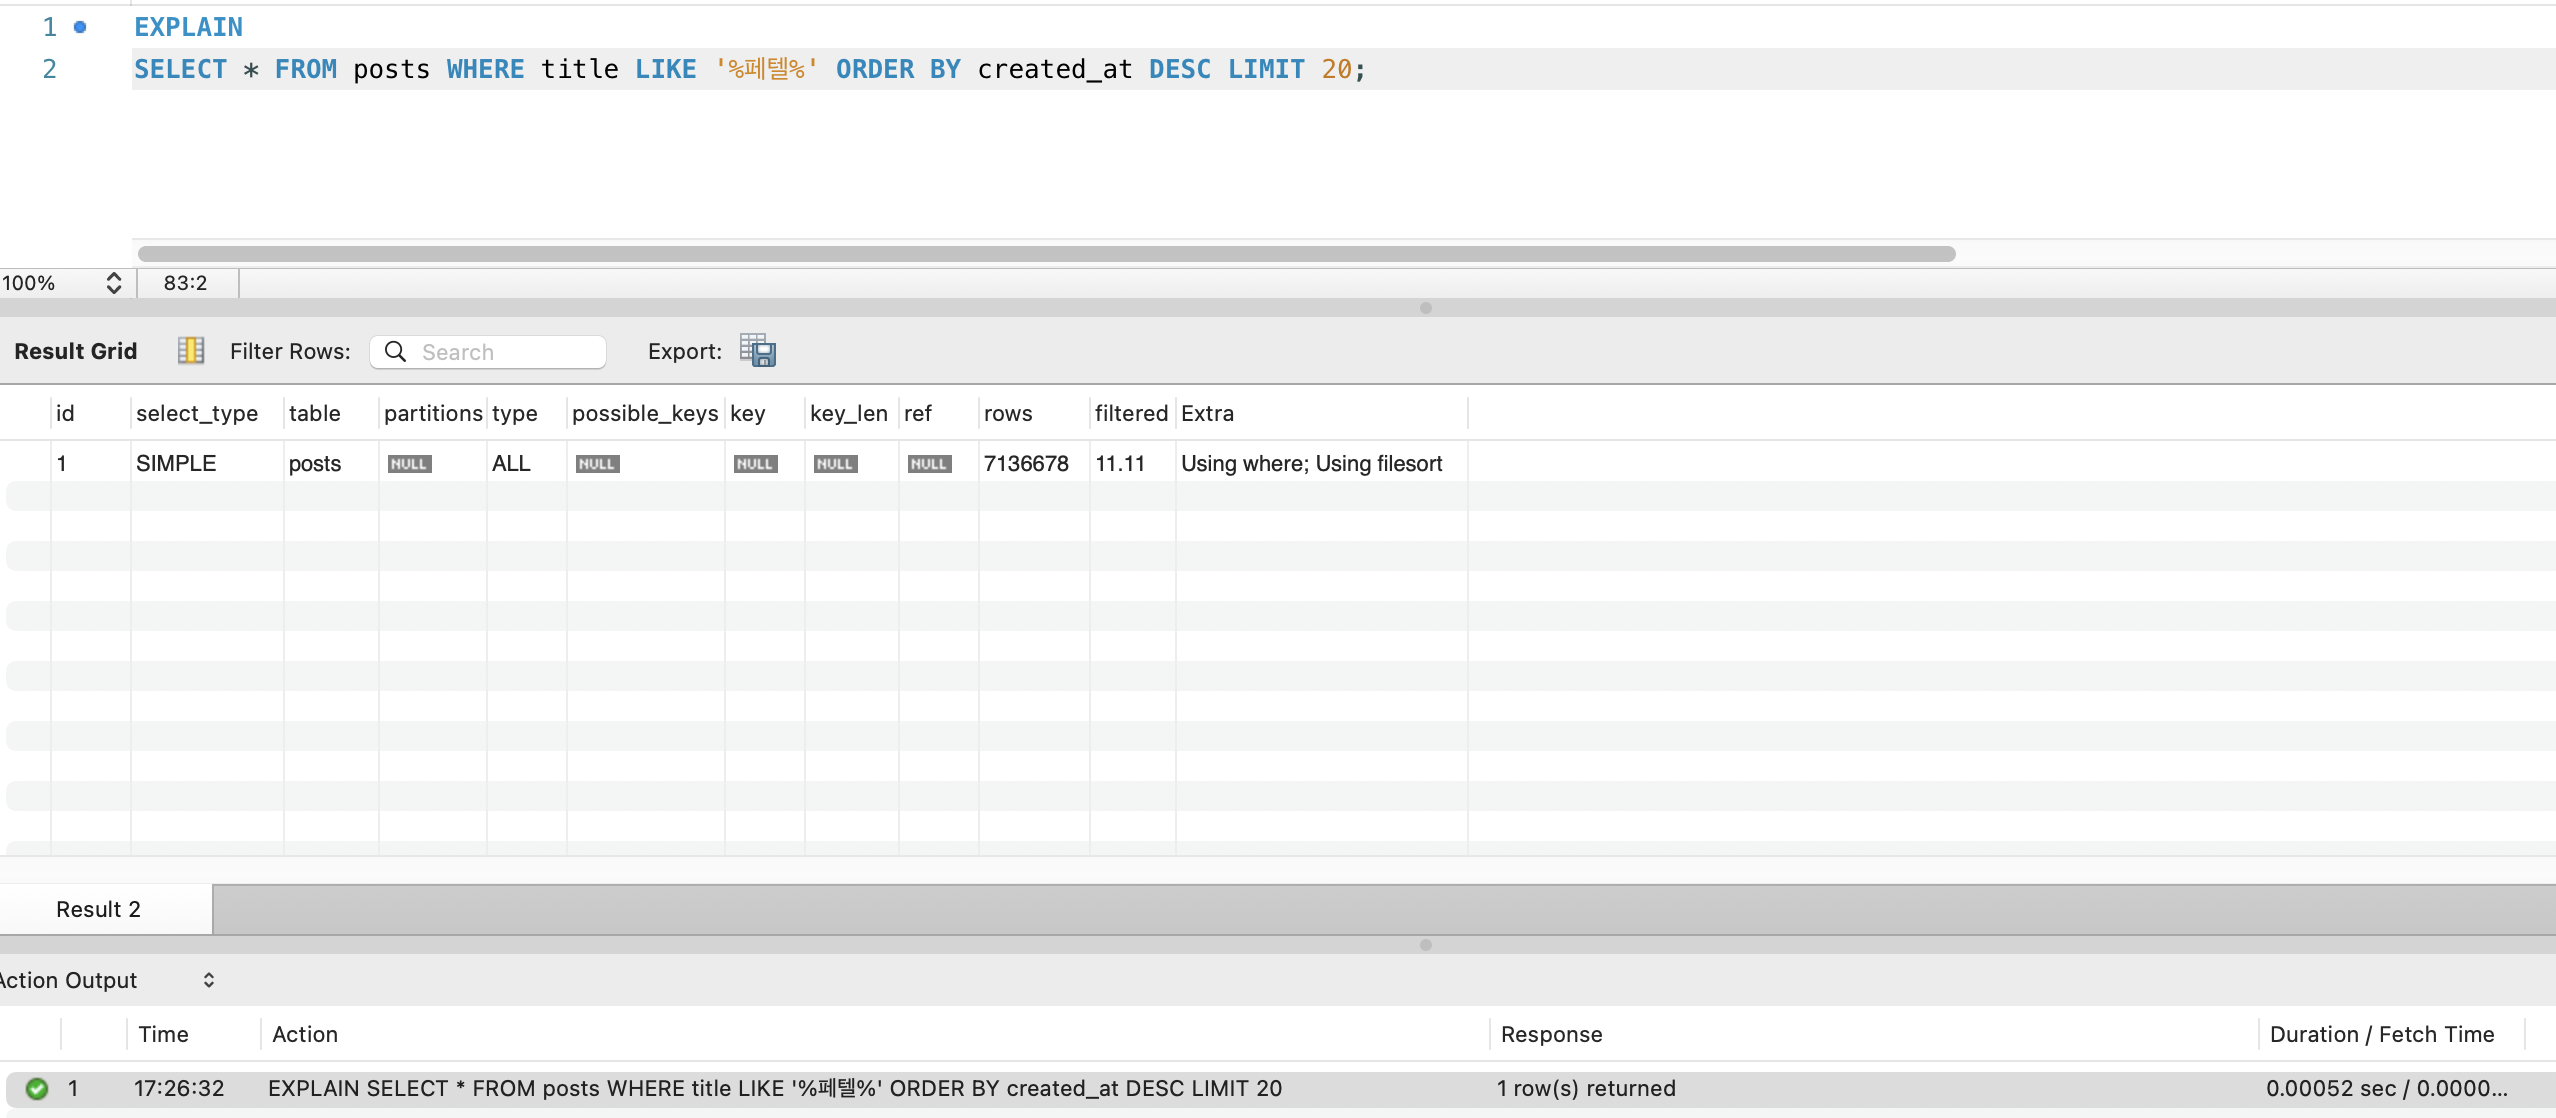2556x1118 pixels.
Task: Click the Extra column header
Action: 1208,413
